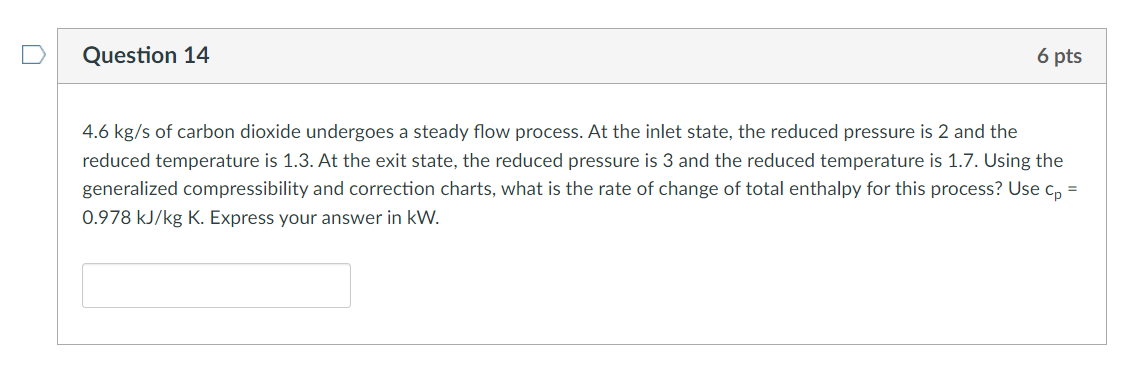Click the empty space below the answer field
This screenshot has width=1143, height=366.
click(x=582, y=326)
